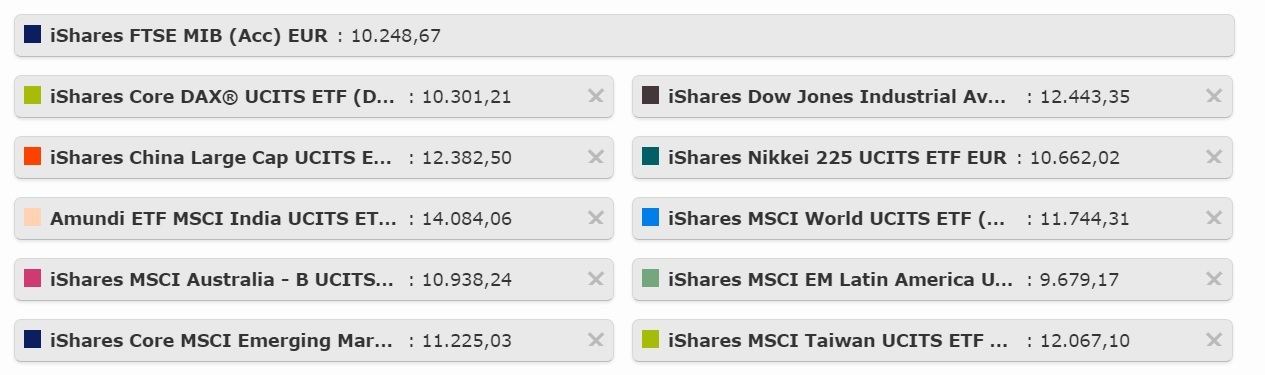The image size is (1265, 375).
Task: Remove Amundi ETF MSCI India entry
Action: point(596,218)
